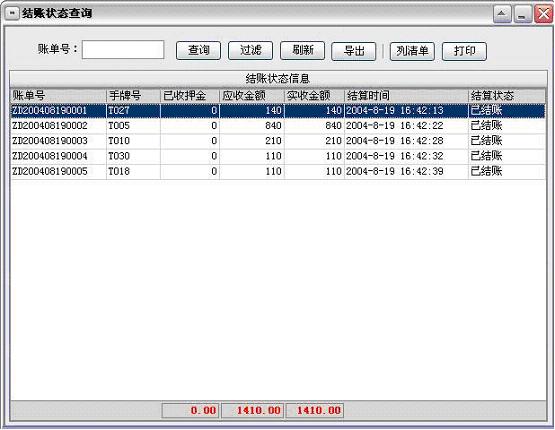Image resolution: width=555 pixels, height=430 pixels.
Task: Sort by 手牌号 column header
Action: (x=133, y=96)
